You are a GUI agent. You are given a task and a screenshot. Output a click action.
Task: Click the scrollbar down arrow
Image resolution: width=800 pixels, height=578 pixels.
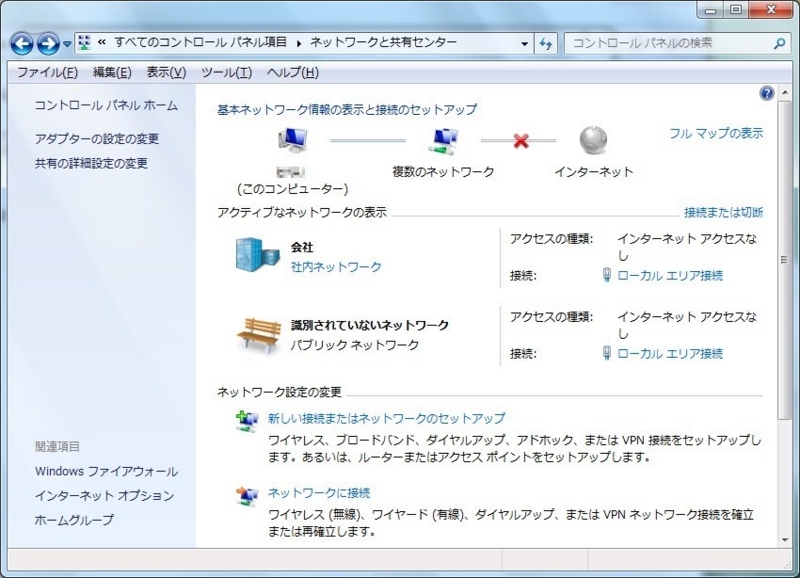(x=785, y=541)
